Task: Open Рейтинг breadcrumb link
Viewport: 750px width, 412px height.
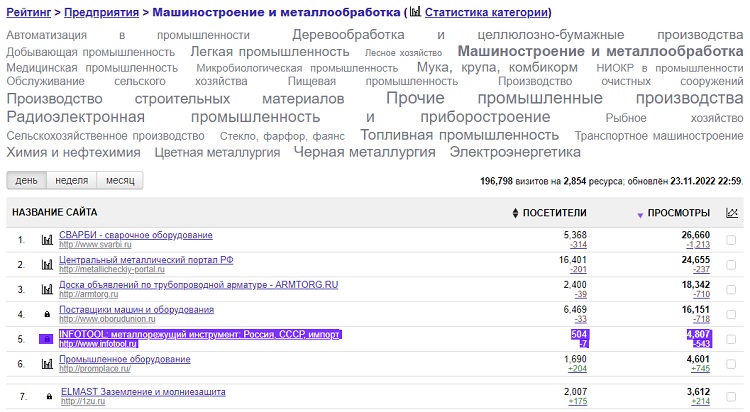Action: tap(29, 12)
